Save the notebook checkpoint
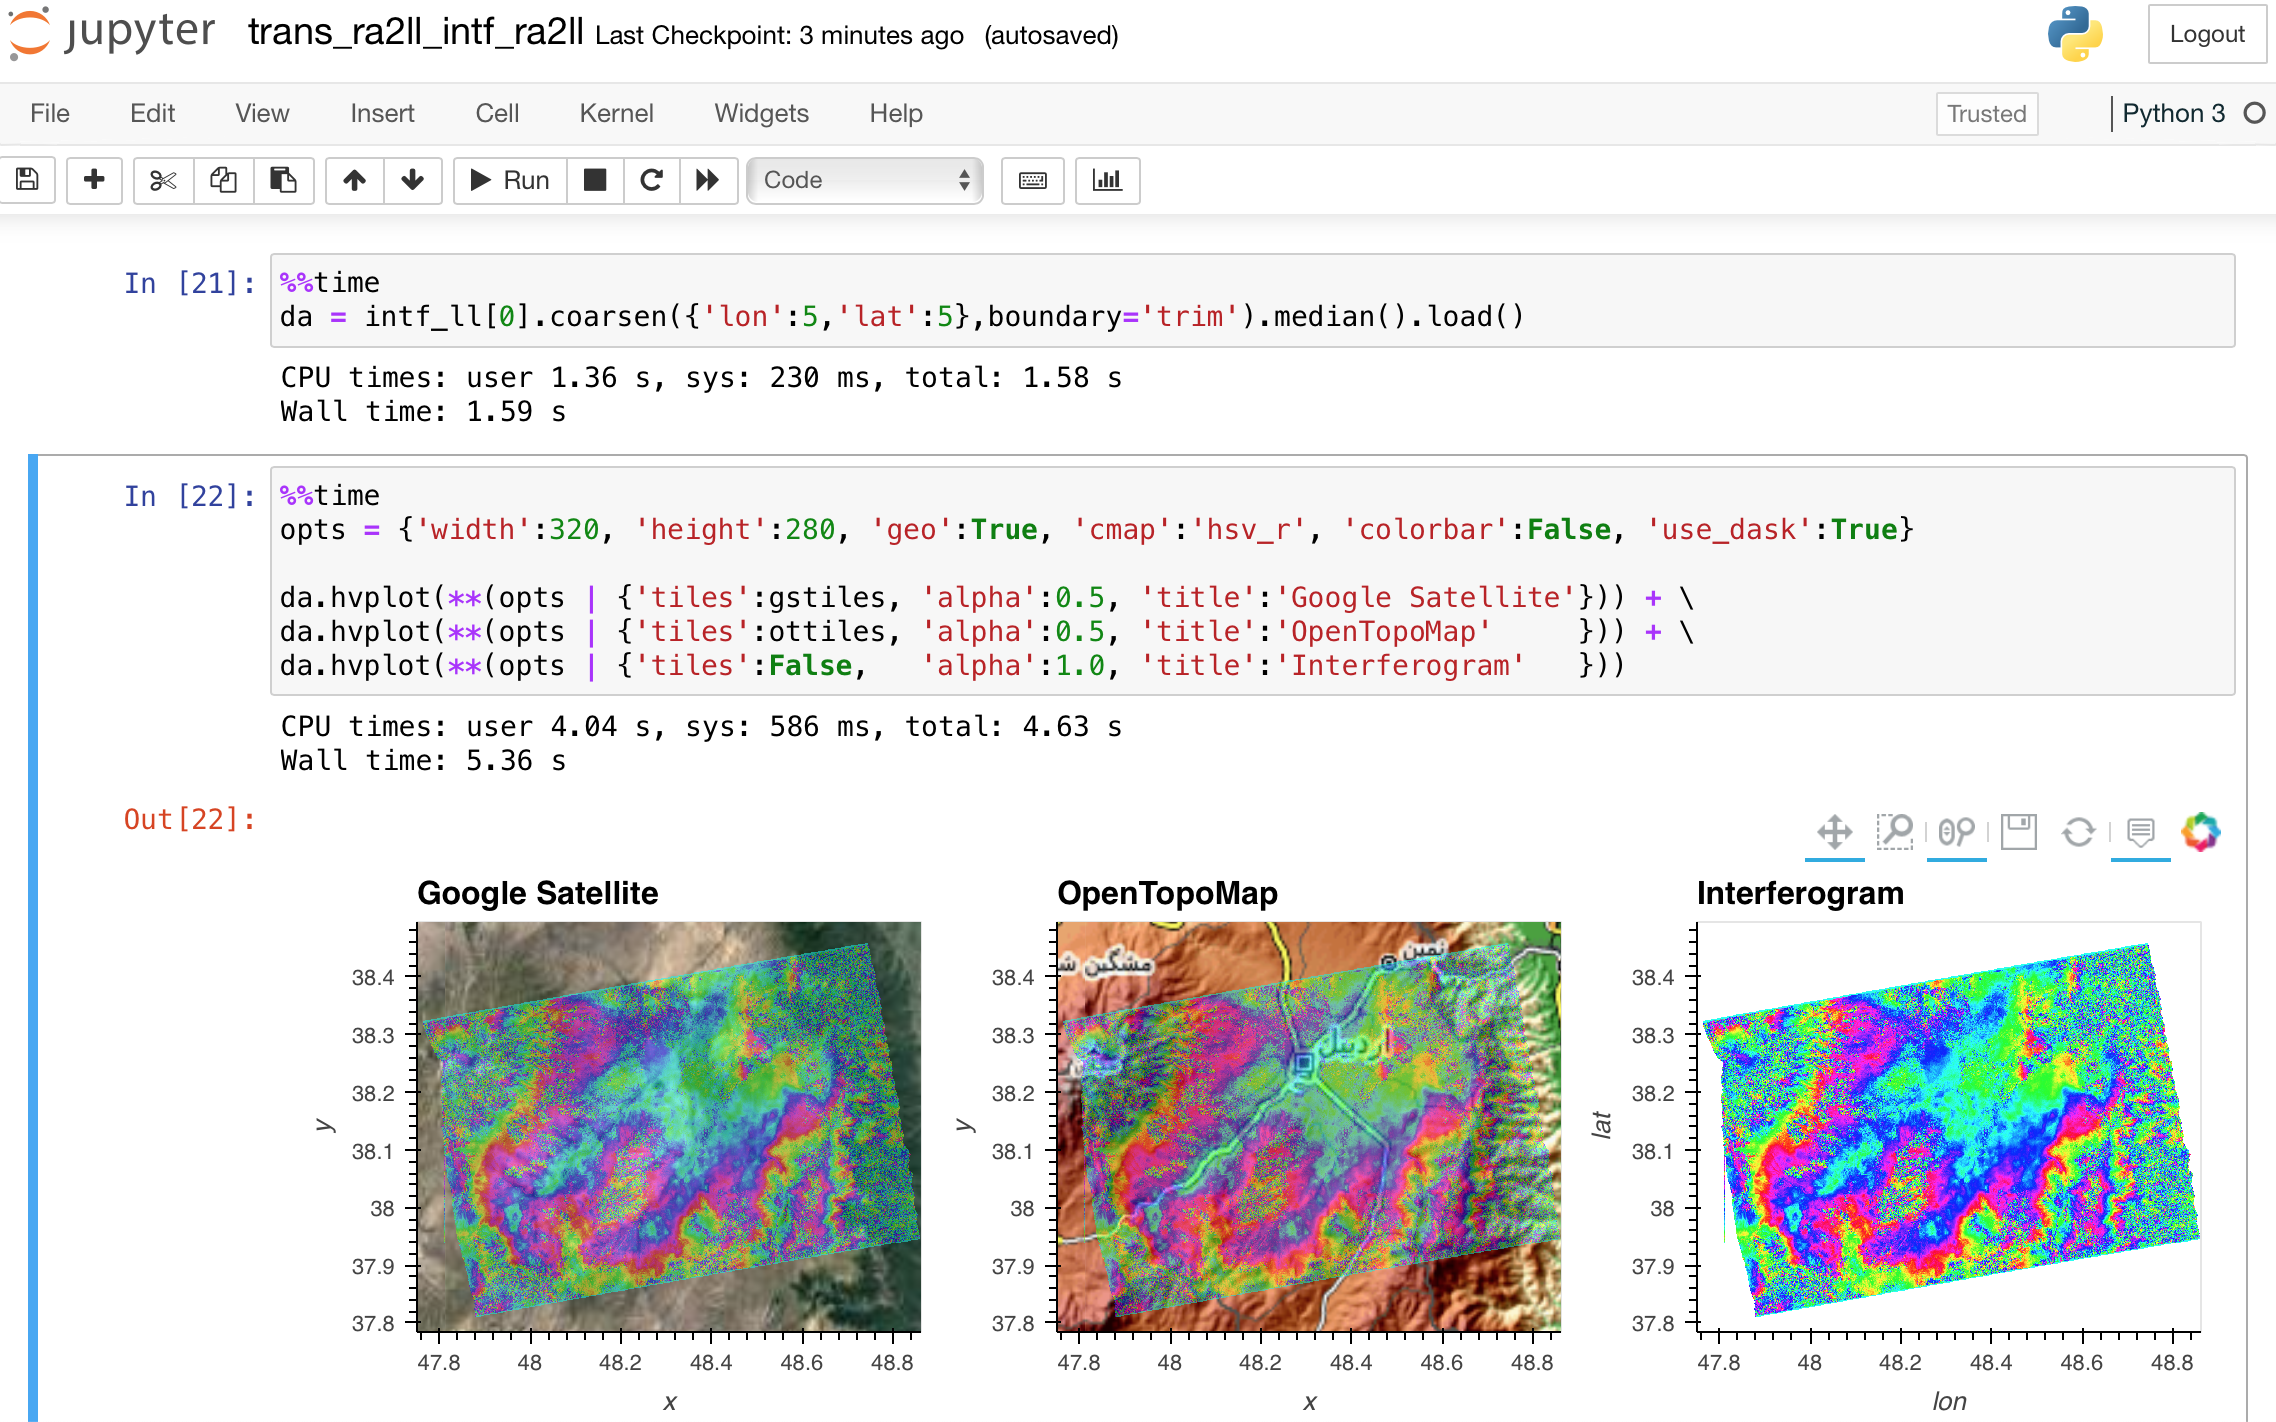 (x=27, y=181)
